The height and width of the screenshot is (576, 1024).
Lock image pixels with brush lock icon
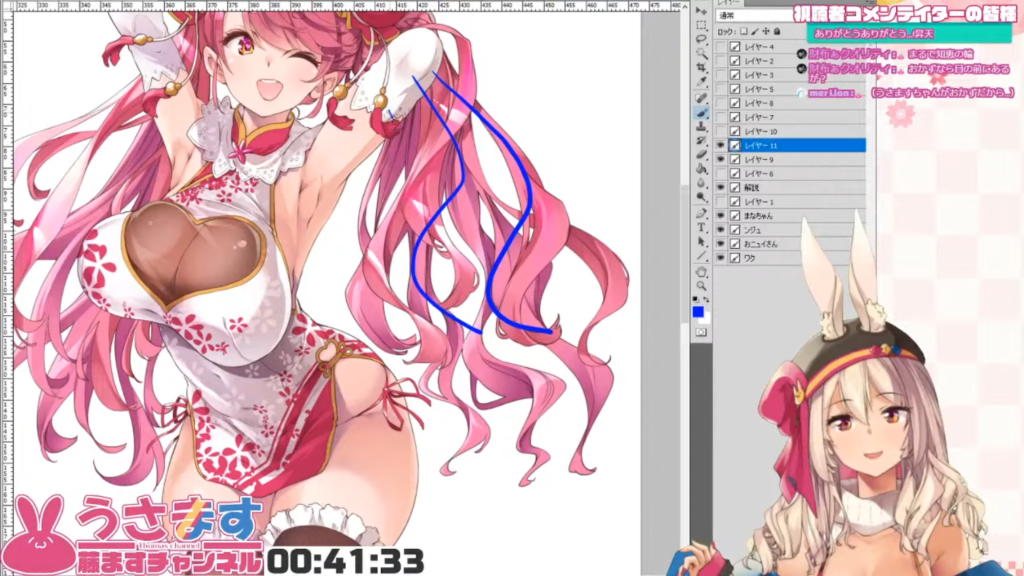coord(755,31)
